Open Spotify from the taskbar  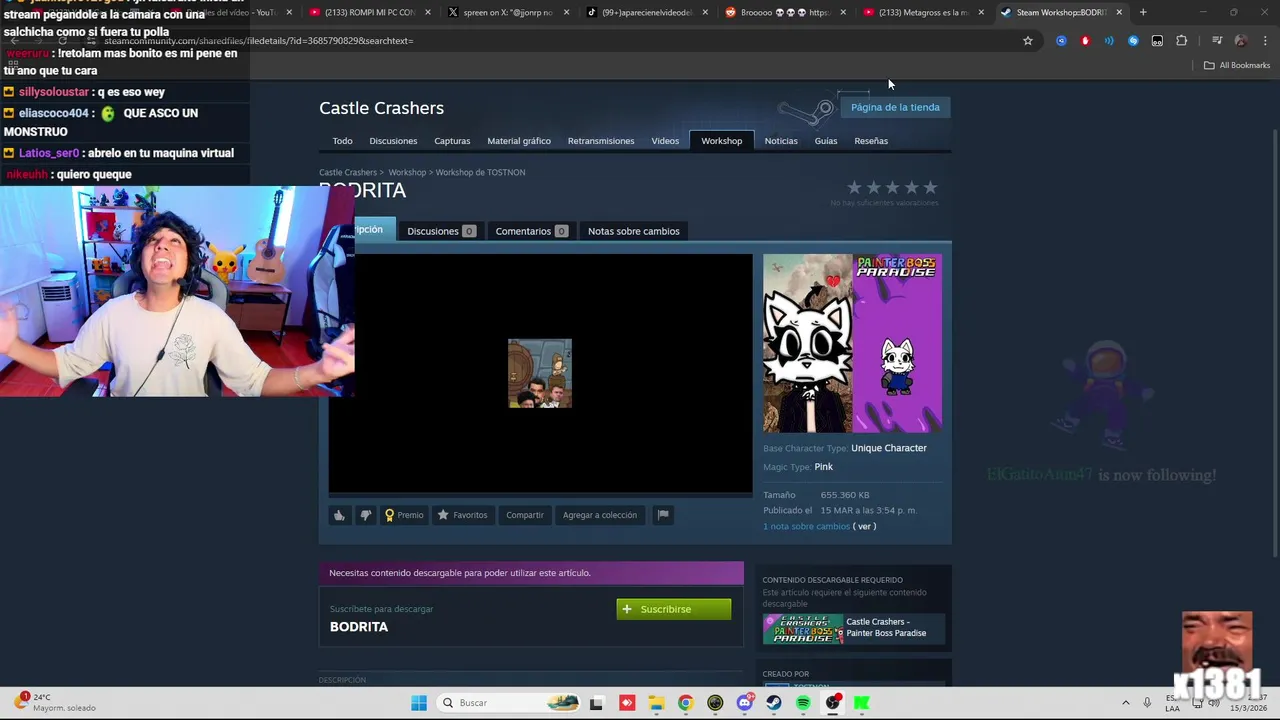(x=803, y=703)
